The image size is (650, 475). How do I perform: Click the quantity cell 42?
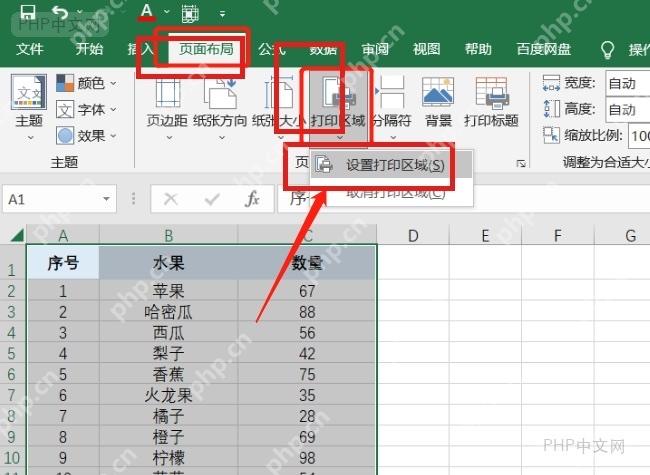point(307,354)
